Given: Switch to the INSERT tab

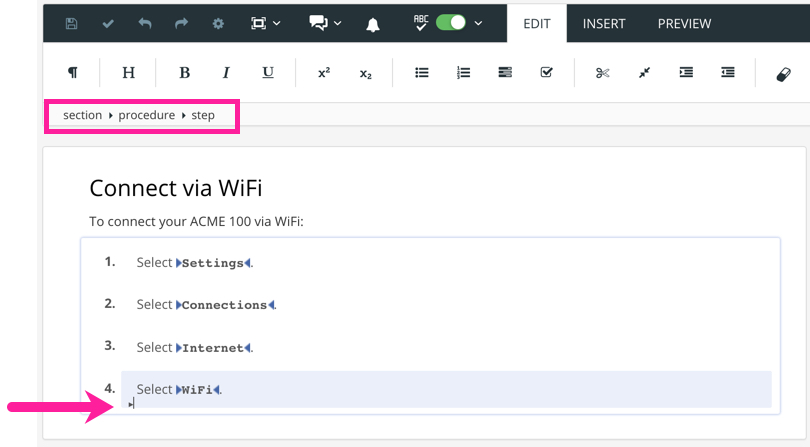Looking at the screenshot, I should (x=604, y=23).
